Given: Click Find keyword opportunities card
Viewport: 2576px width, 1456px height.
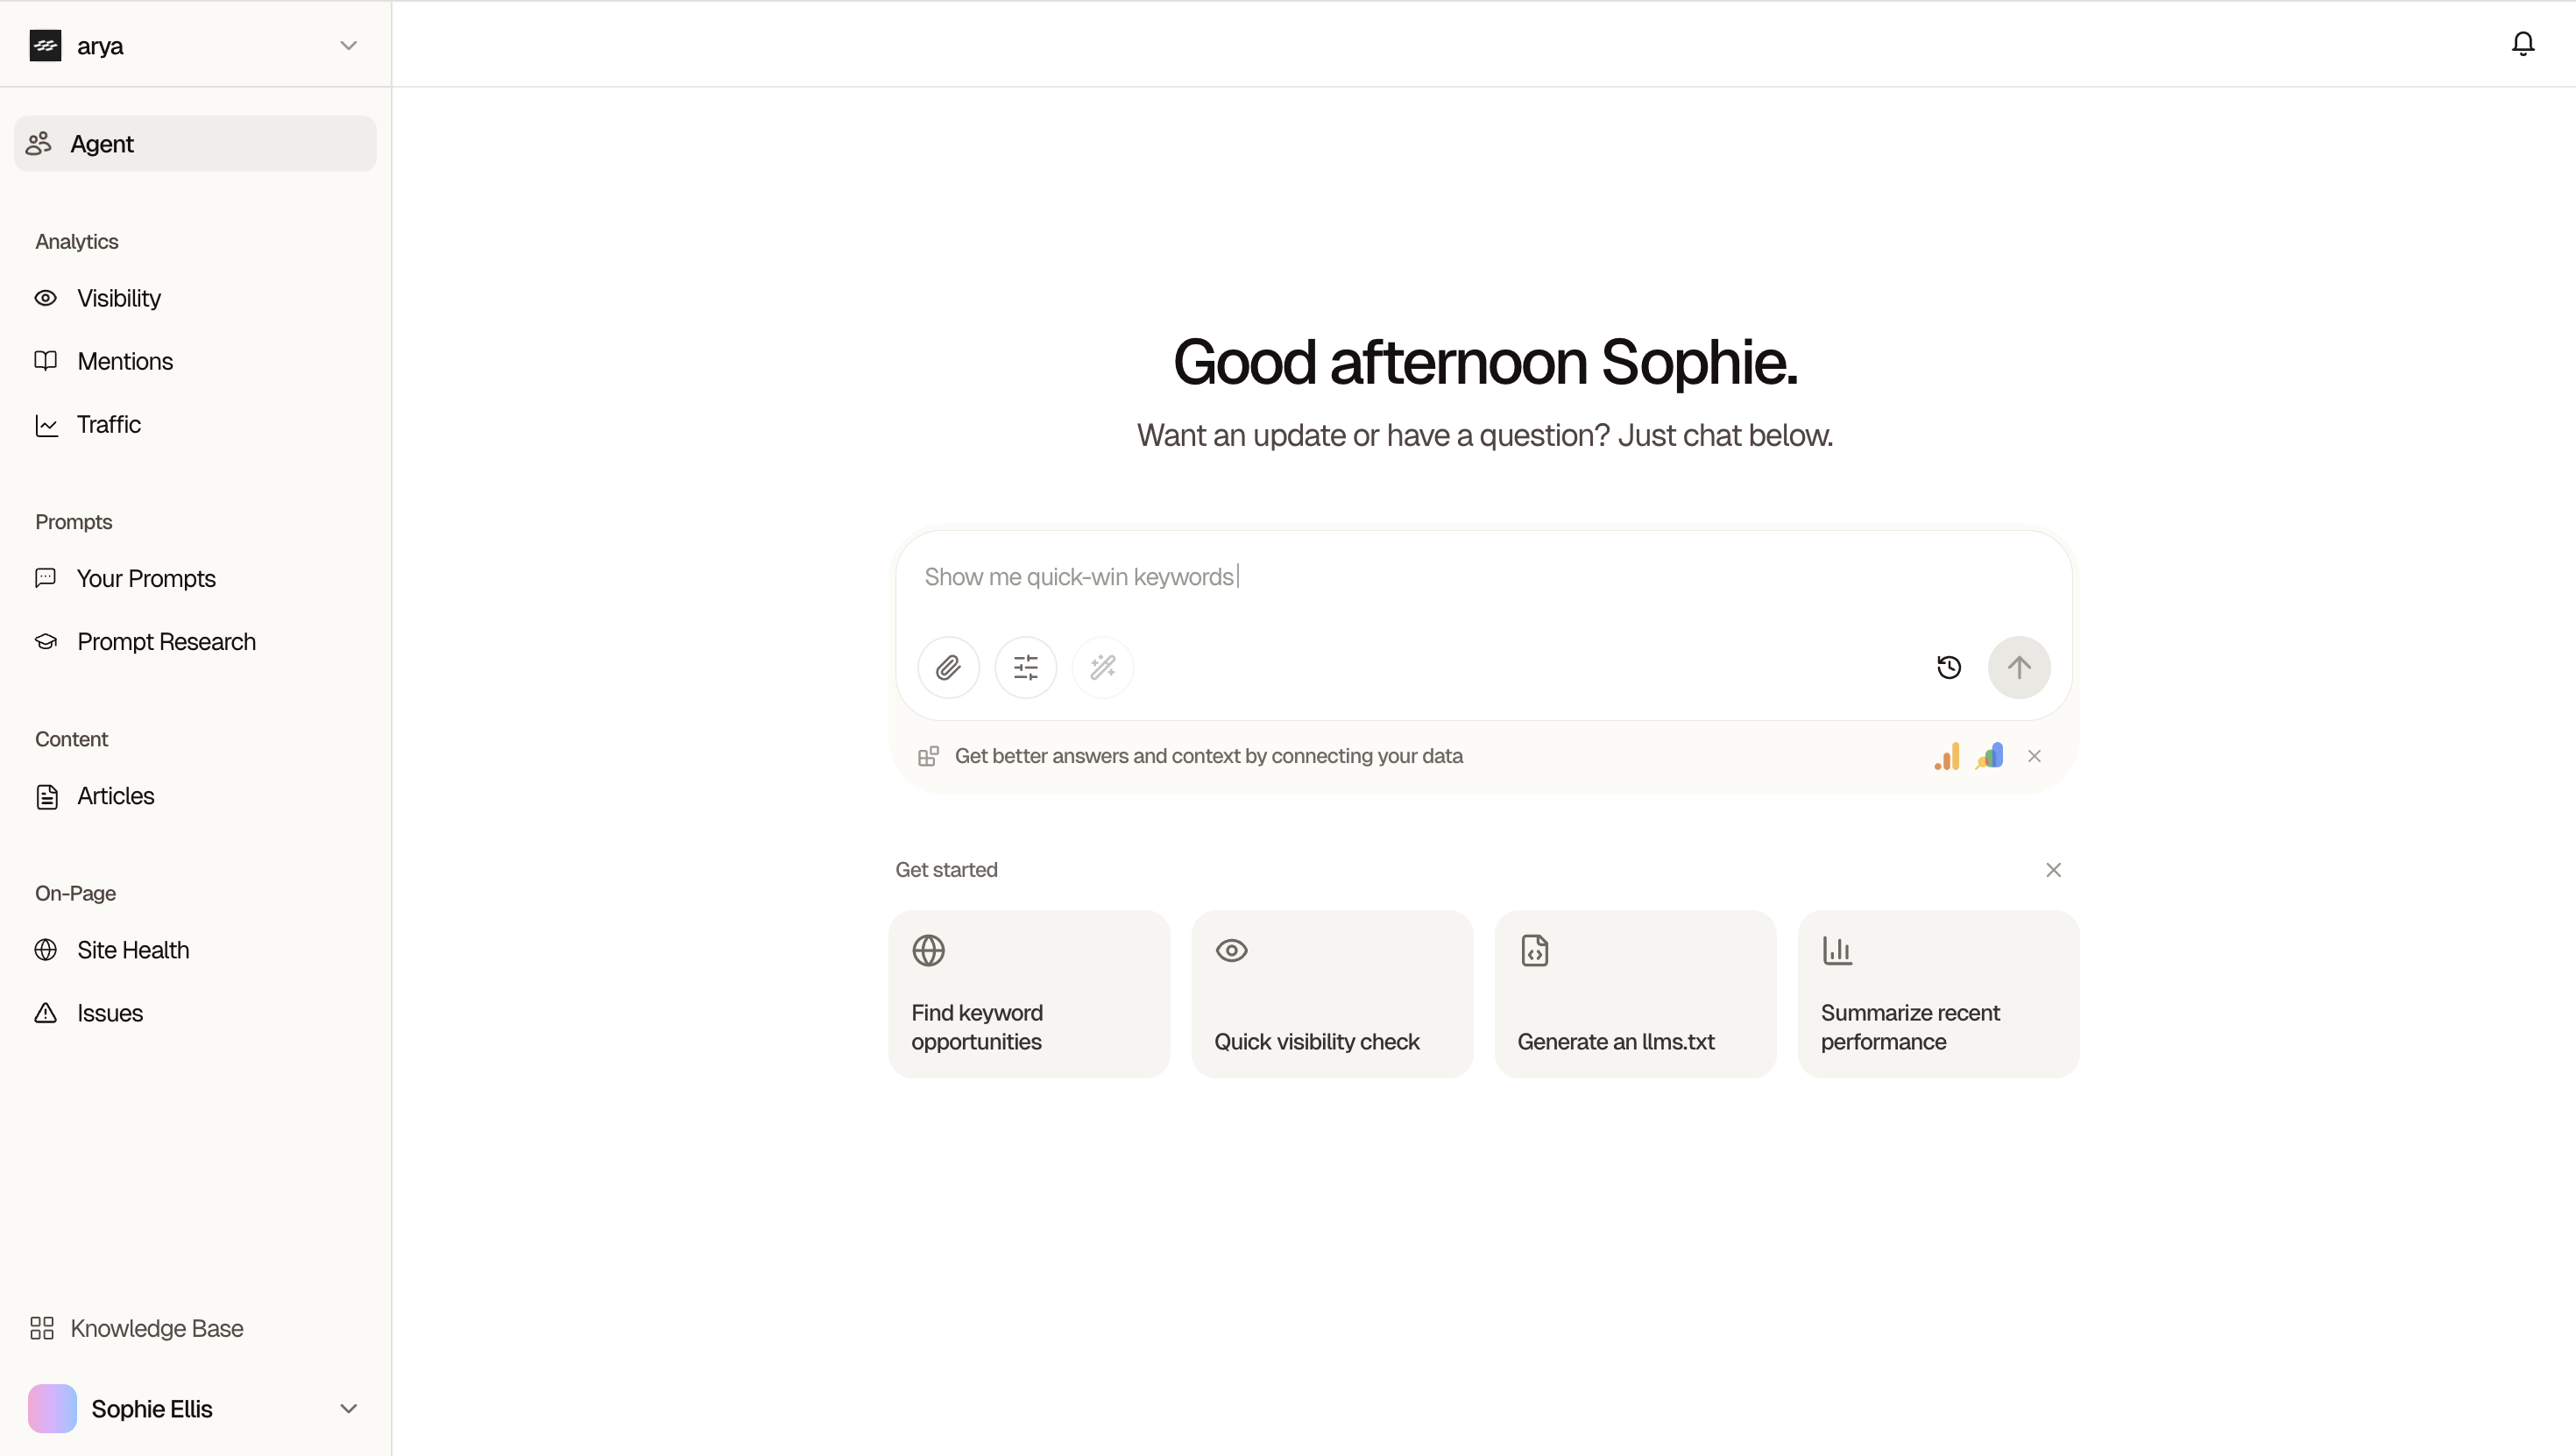Looking at the screenshot, I should tap(1028, 994).
